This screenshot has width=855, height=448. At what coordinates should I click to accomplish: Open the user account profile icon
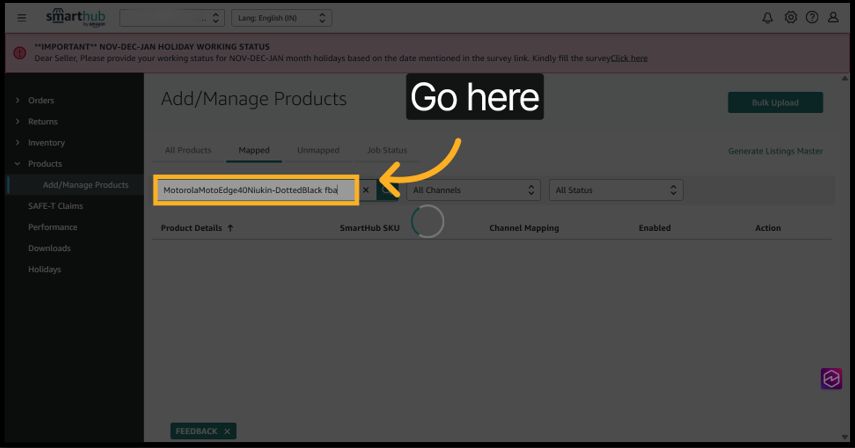(834, 18)
